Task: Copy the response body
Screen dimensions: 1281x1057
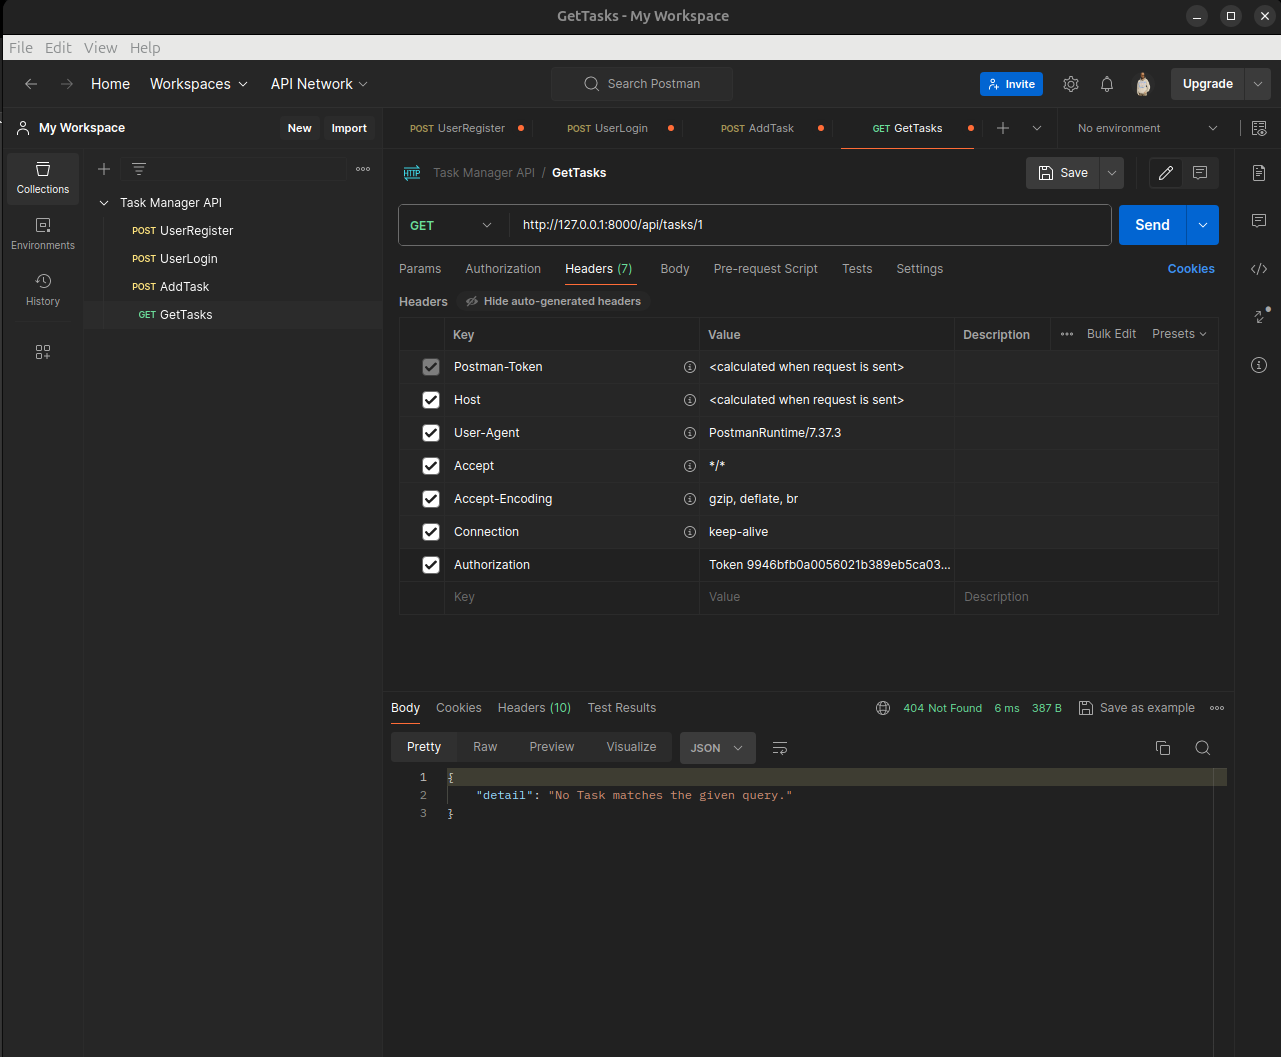Action: tap(1163, 748)
